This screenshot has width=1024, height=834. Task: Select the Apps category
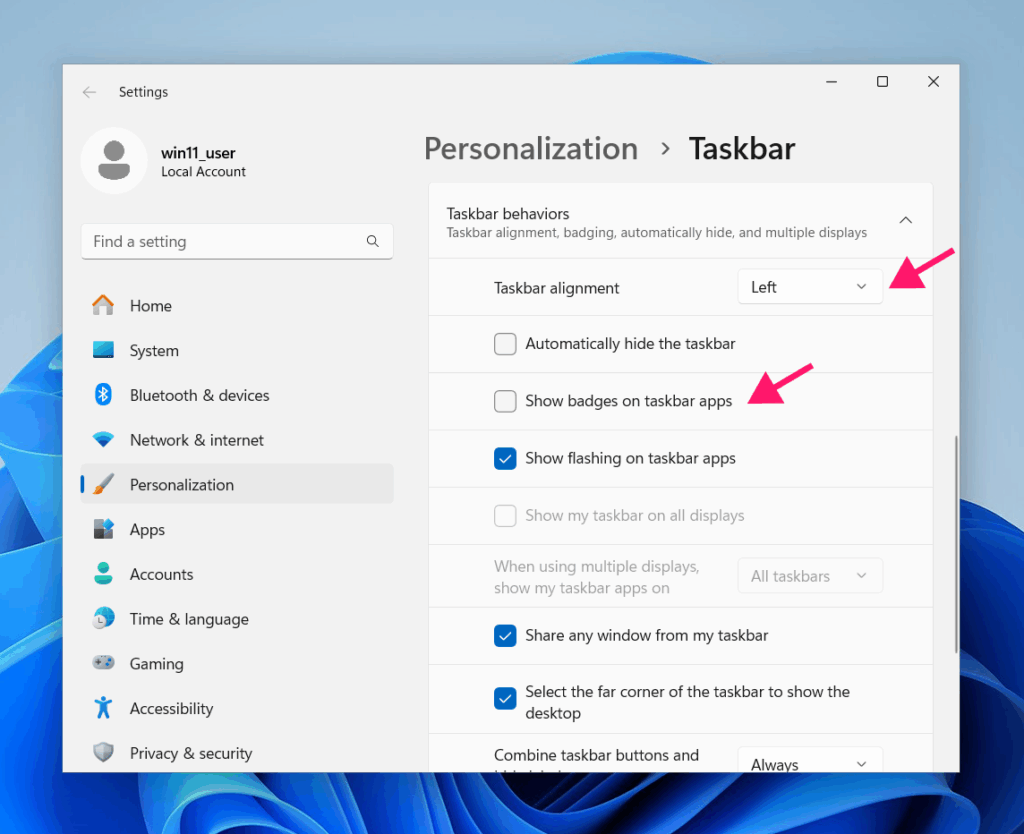coord(236,530)
